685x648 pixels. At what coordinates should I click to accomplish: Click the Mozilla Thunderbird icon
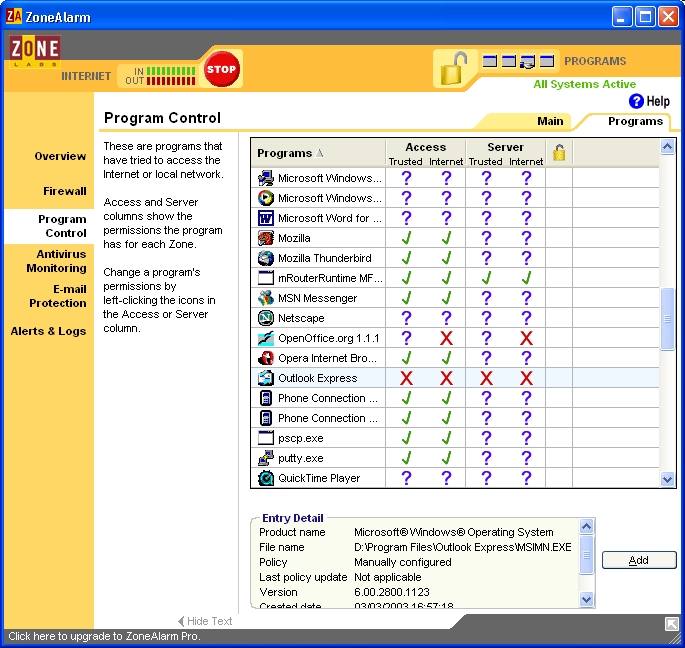pyautogui.click(x=266, y=258)
